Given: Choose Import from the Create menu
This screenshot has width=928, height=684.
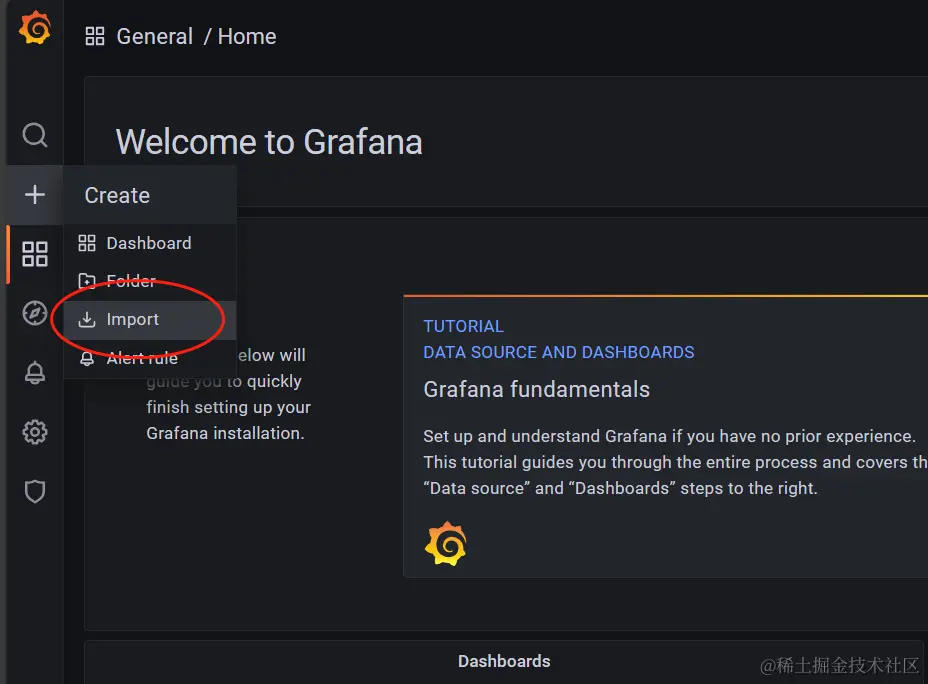Looking at the screenshot, I should click(x=150, y=320).
